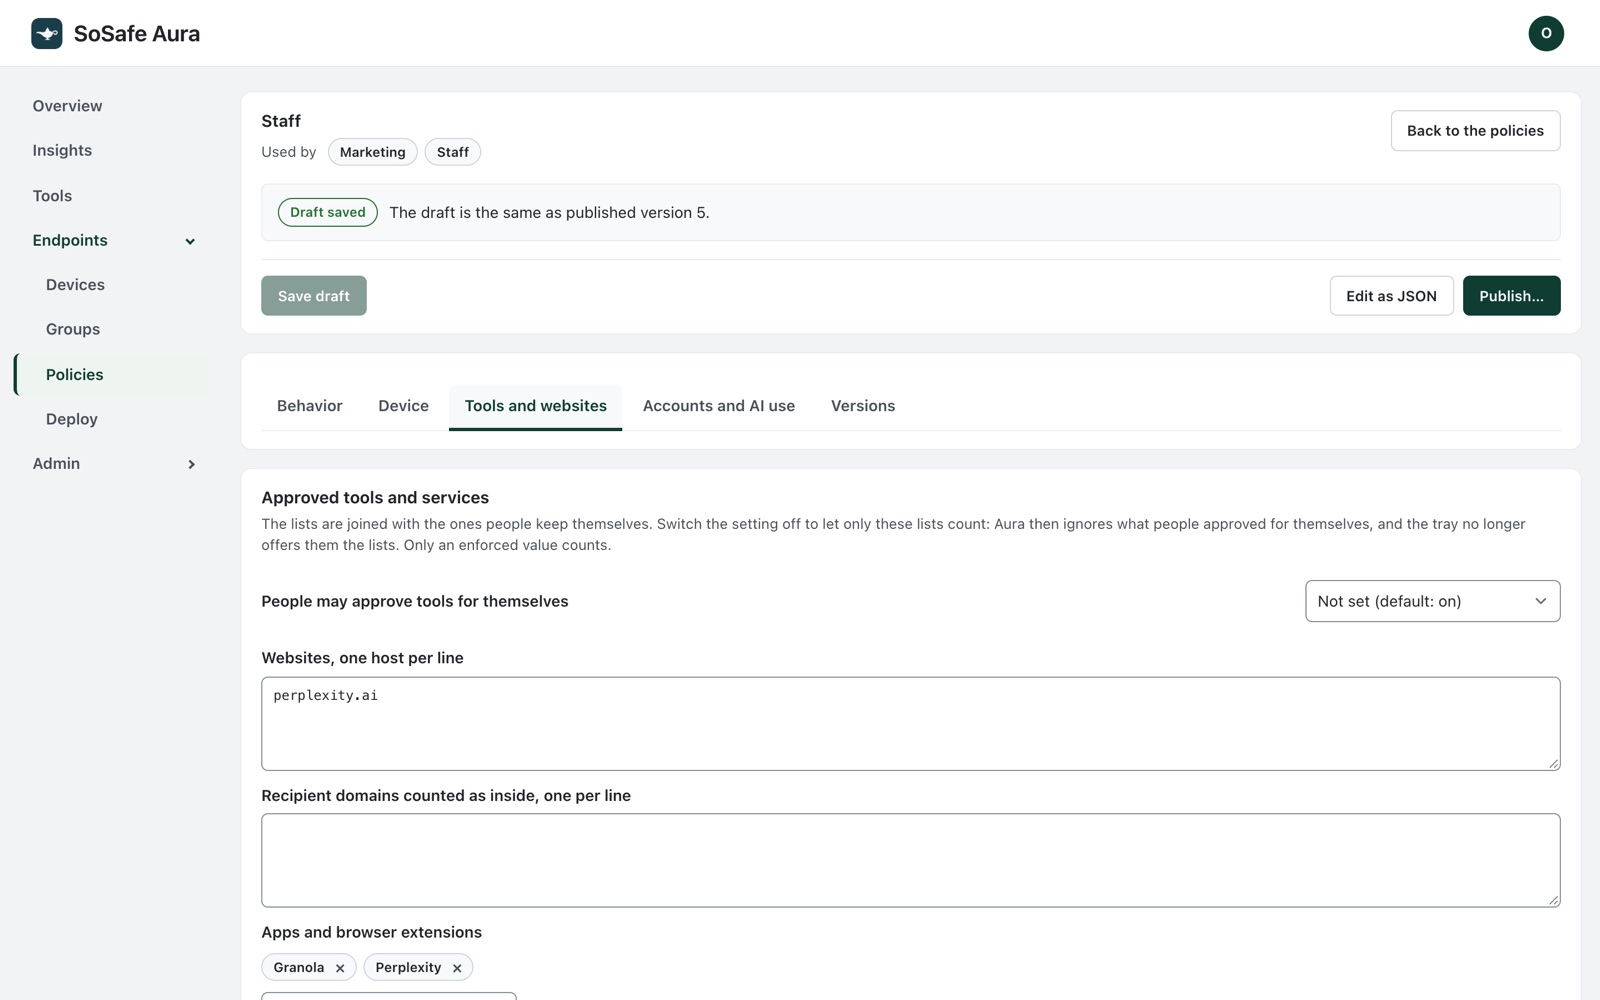Go to the Groups page
The width and height of the screenshot is (1600, 1000).
(x=73, y=329)
